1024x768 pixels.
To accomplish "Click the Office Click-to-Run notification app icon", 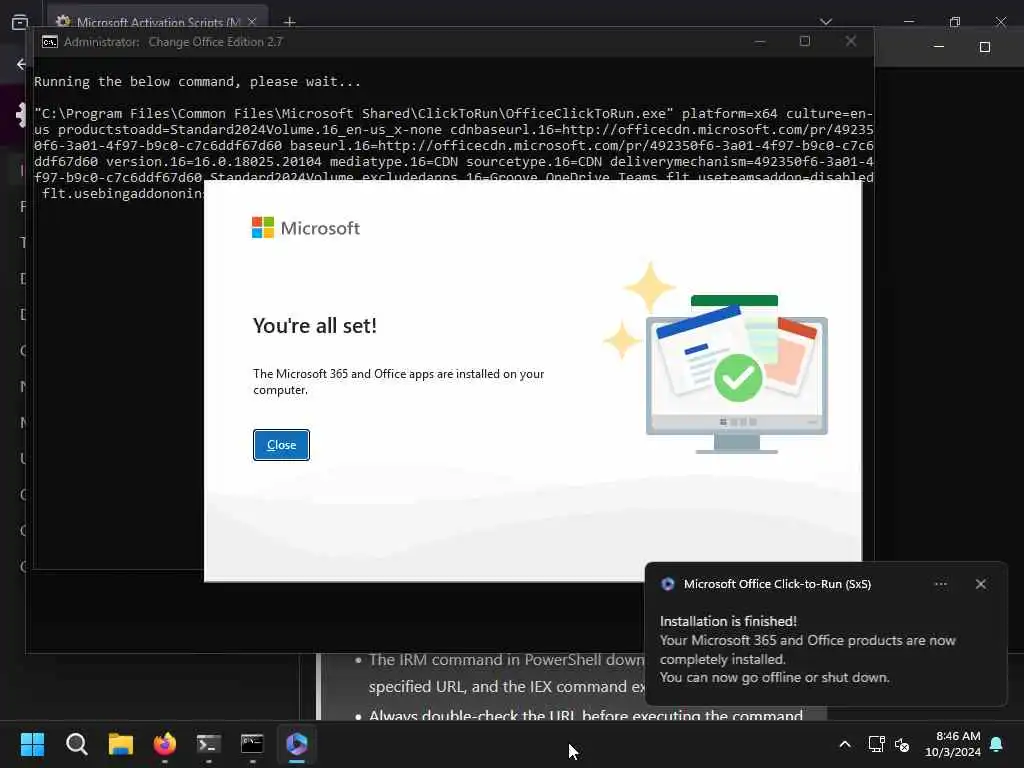I will tap(667, 584).
